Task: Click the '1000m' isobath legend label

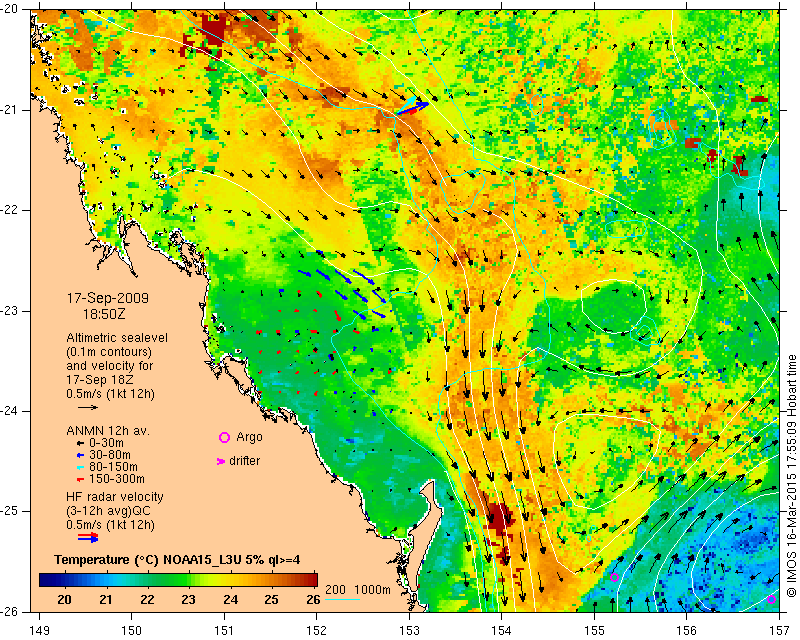Action: pyautogui.click(x=372, y=590)
